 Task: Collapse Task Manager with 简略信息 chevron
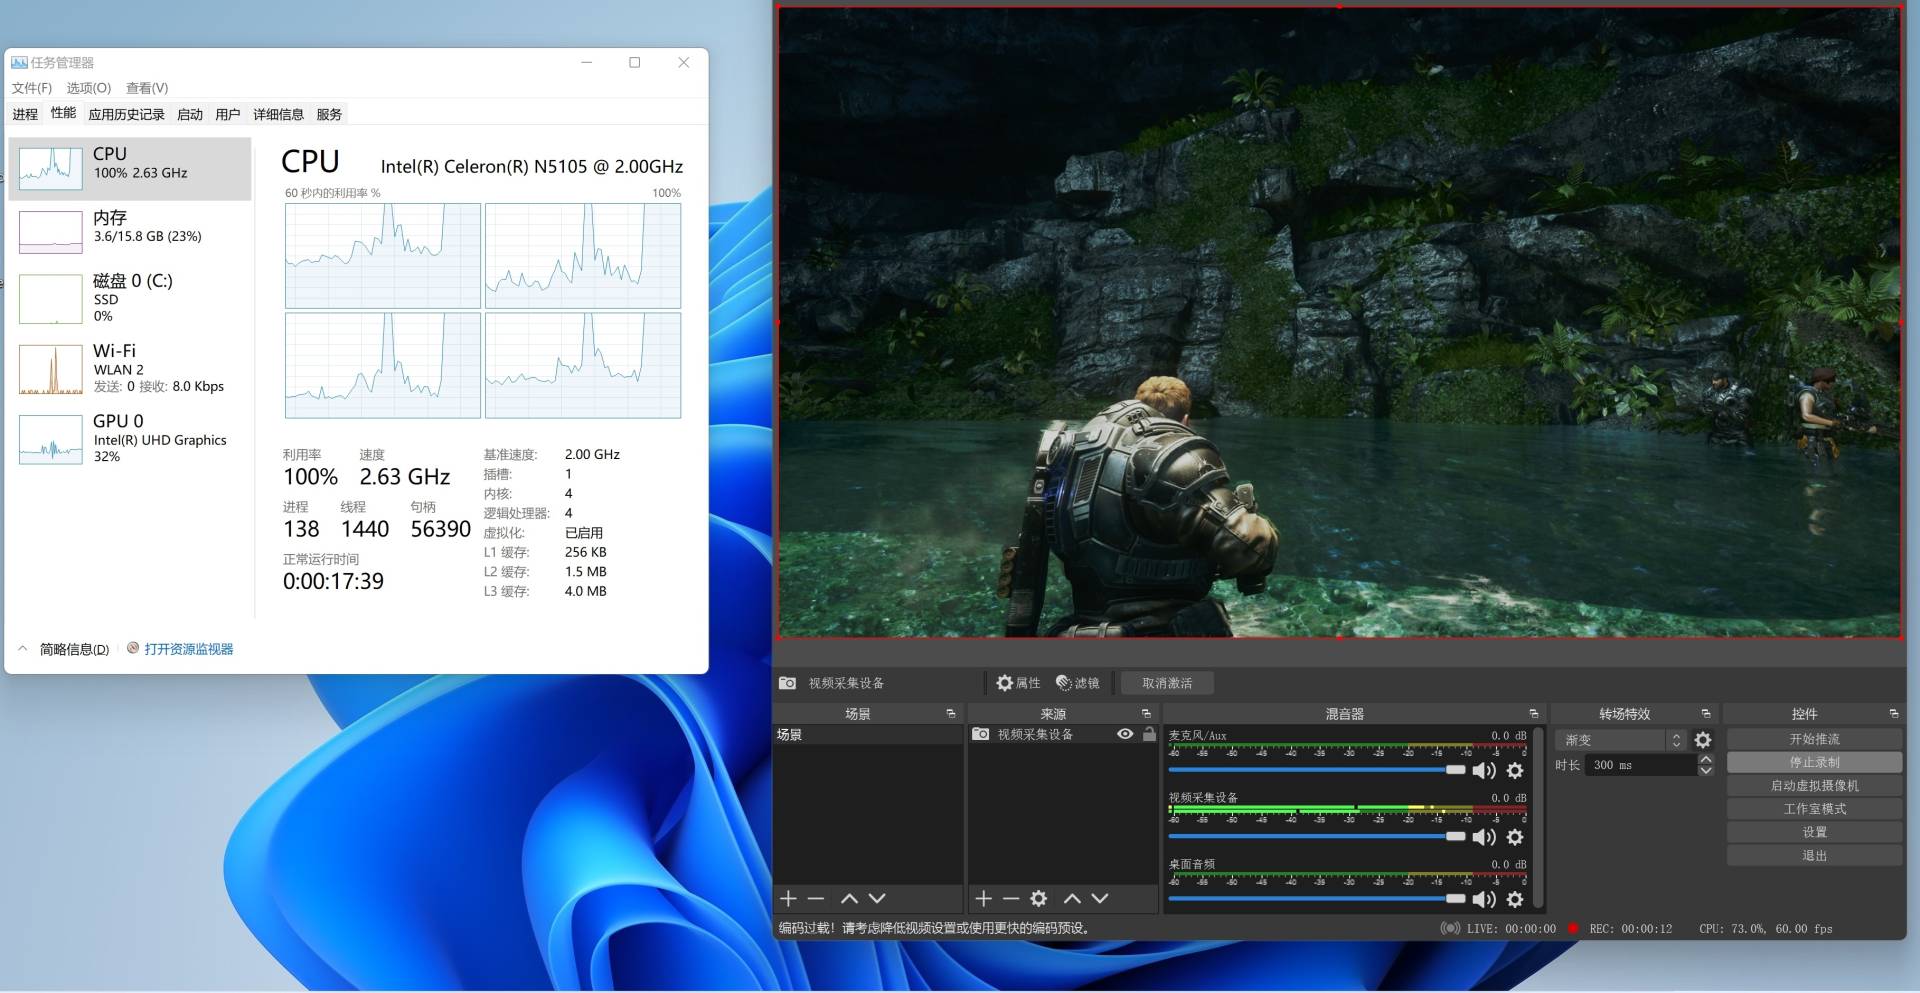click(23, 649)
